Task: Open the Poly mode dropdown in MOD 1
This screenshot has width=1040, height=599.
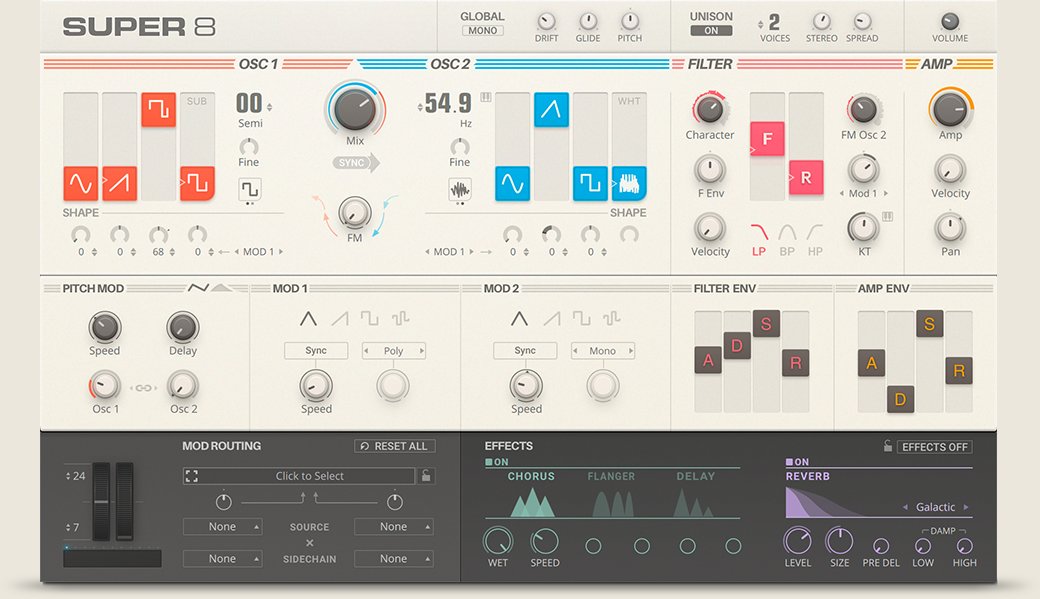Action: (393, 351)
